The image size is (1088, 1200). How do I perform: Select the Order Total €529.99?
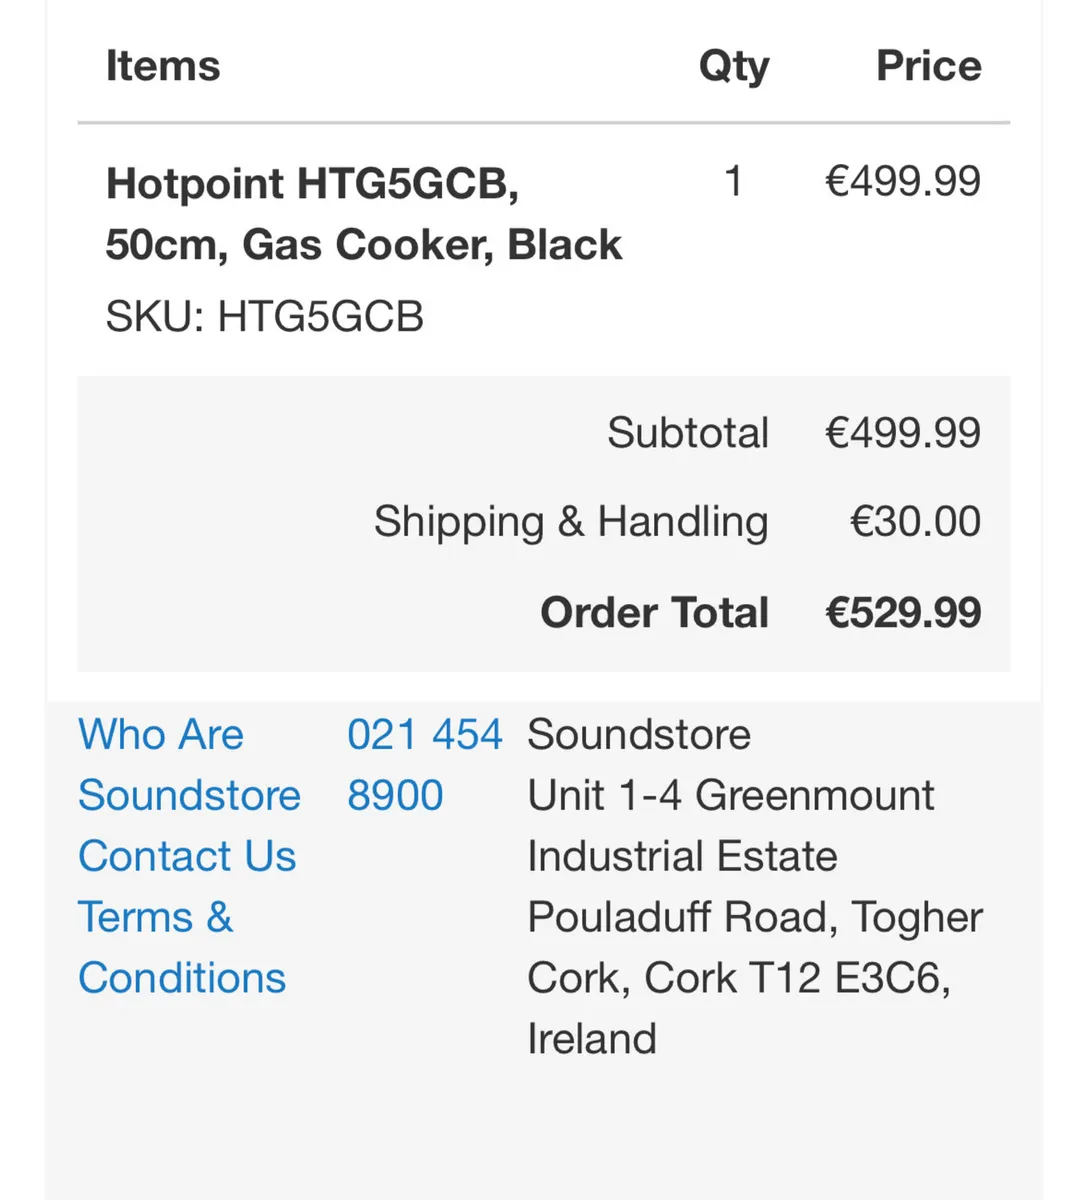(x=901, y=612)
